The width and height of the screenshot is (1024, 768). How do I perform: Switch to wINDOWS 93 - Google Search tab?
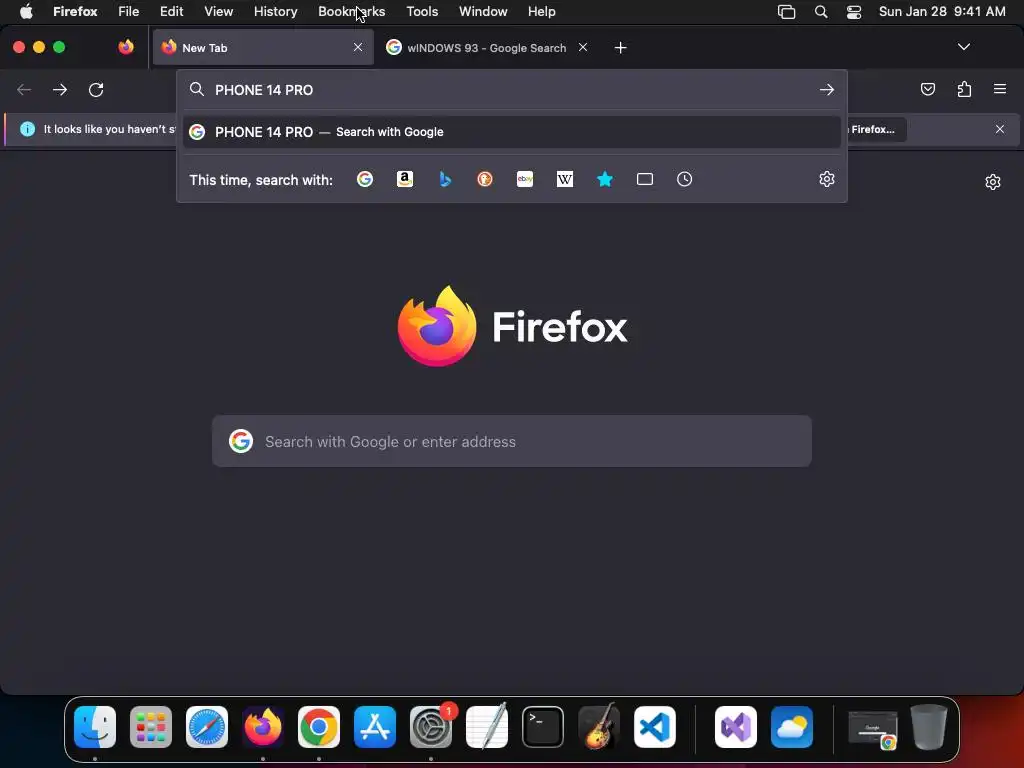pyautogui.click(x=487, y=48)
